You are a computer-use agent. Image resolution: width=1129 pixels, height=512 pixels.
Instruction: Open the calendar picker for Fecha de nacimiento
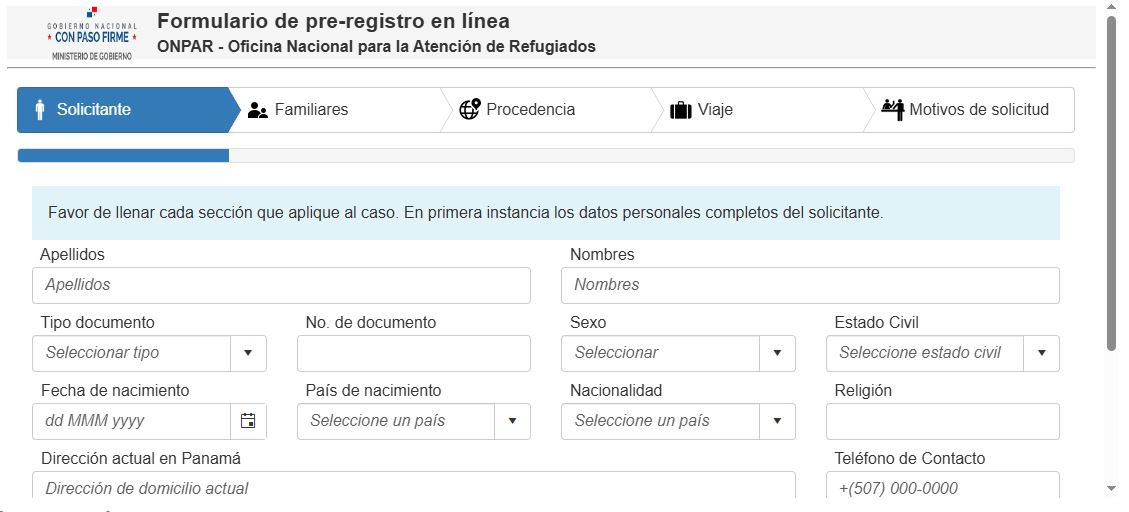(248, 421)
